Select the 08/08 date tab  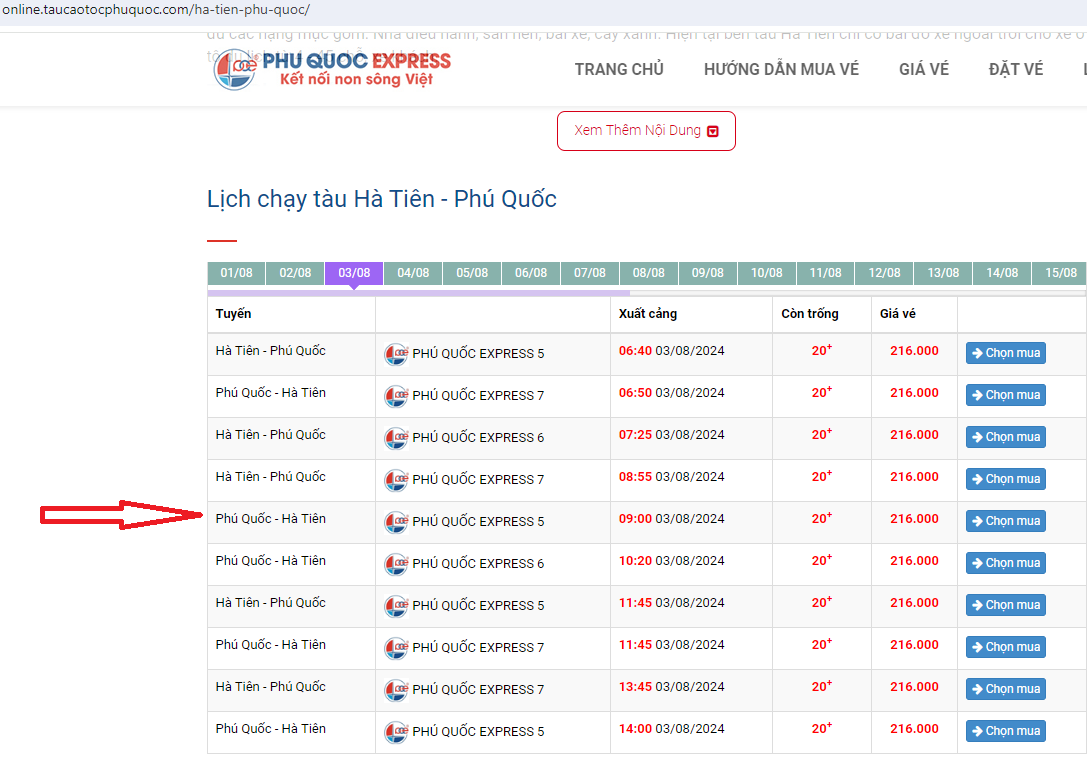click(649, 273)
